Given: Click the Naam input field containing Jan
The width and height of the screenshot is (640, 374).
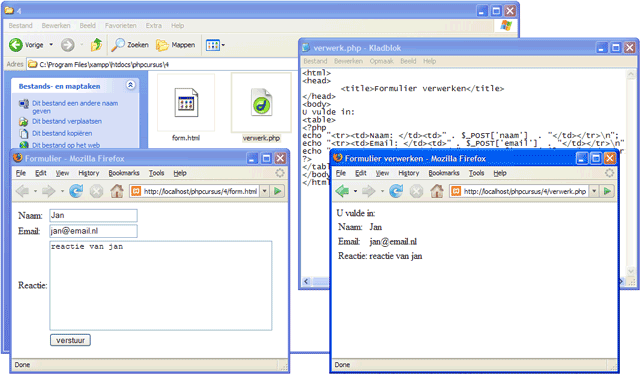Looking at the screenshot, I should (x=93, y=216).
